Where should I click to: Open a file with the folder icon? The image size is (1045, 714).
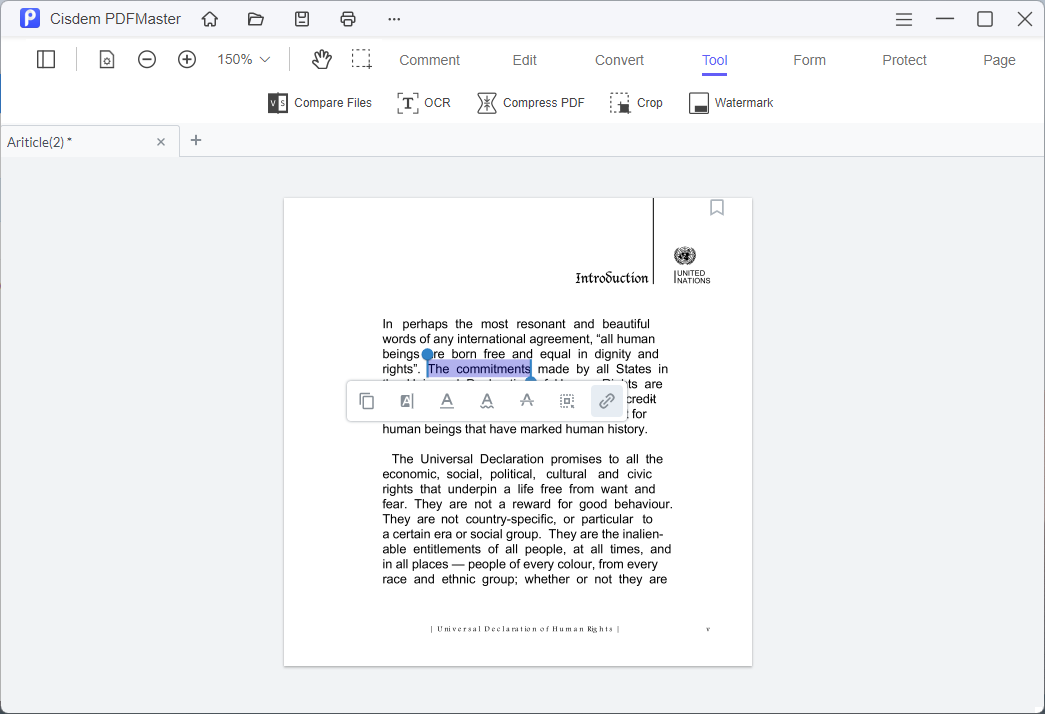tap(256, 19)
